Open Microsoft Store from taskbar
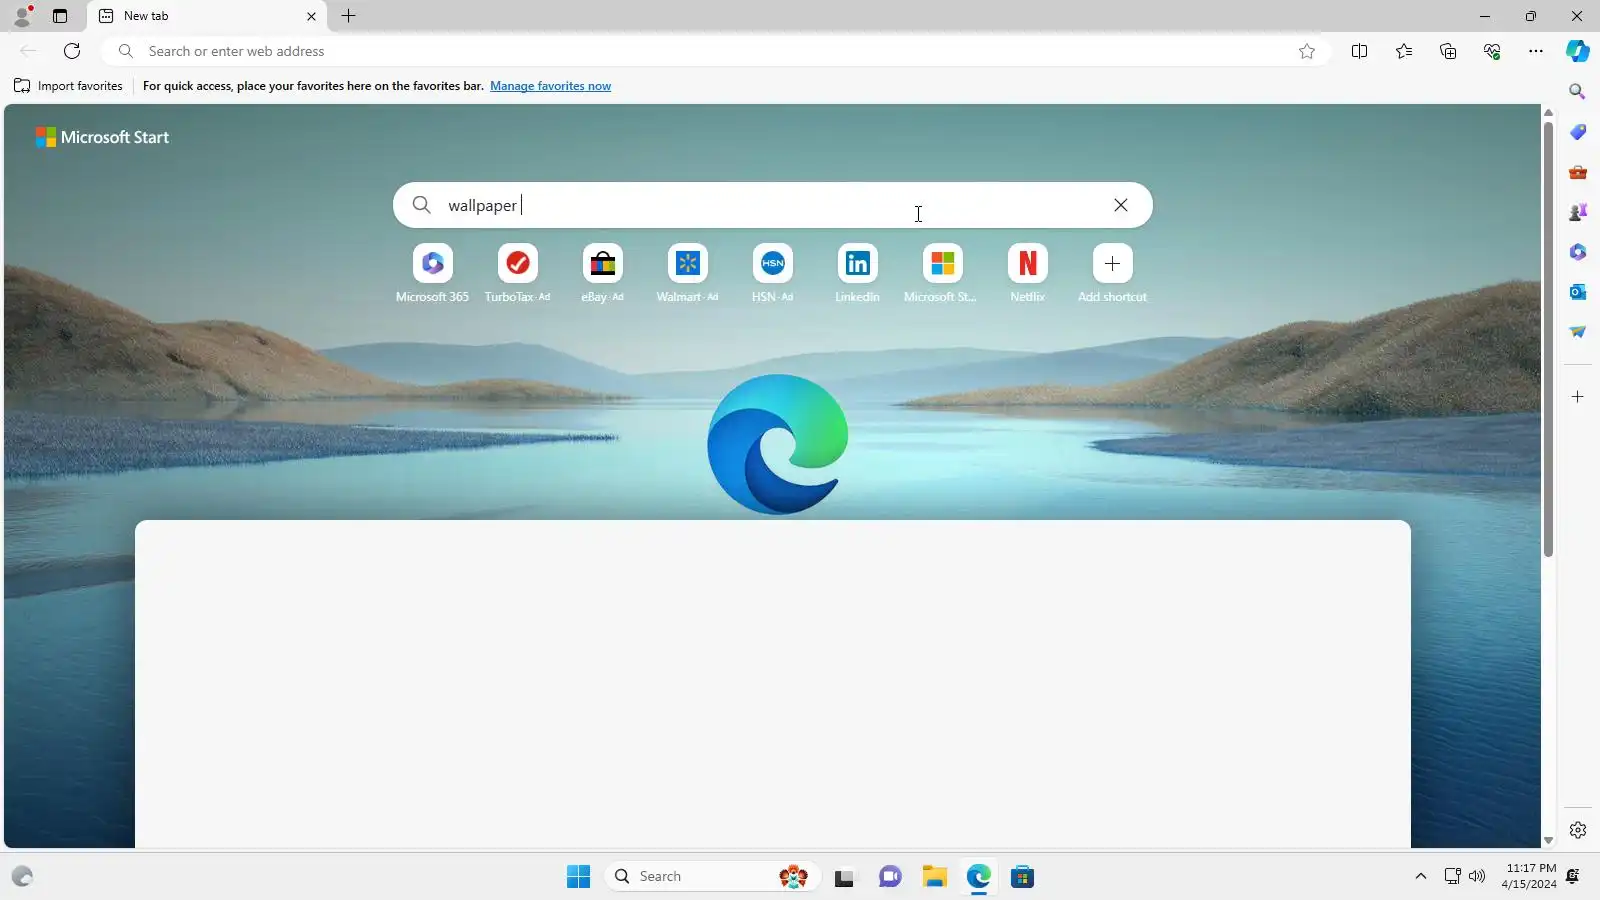The image size is (1600, 900). click(1022, 877)
